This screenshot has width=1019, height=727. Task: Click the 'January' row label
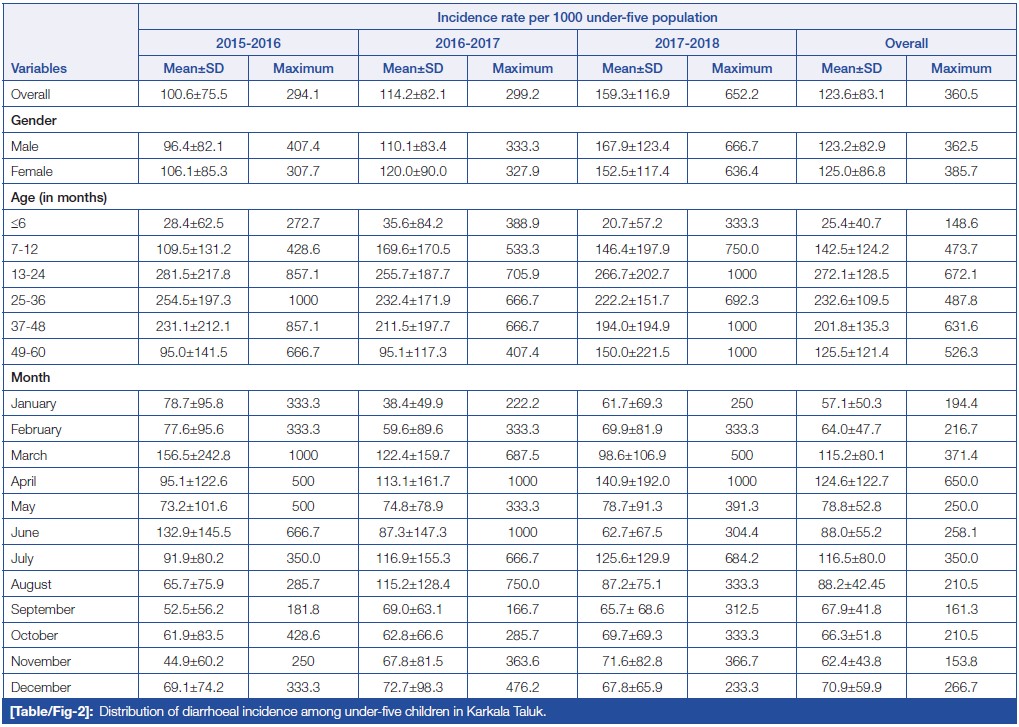(x=35, y=404)
